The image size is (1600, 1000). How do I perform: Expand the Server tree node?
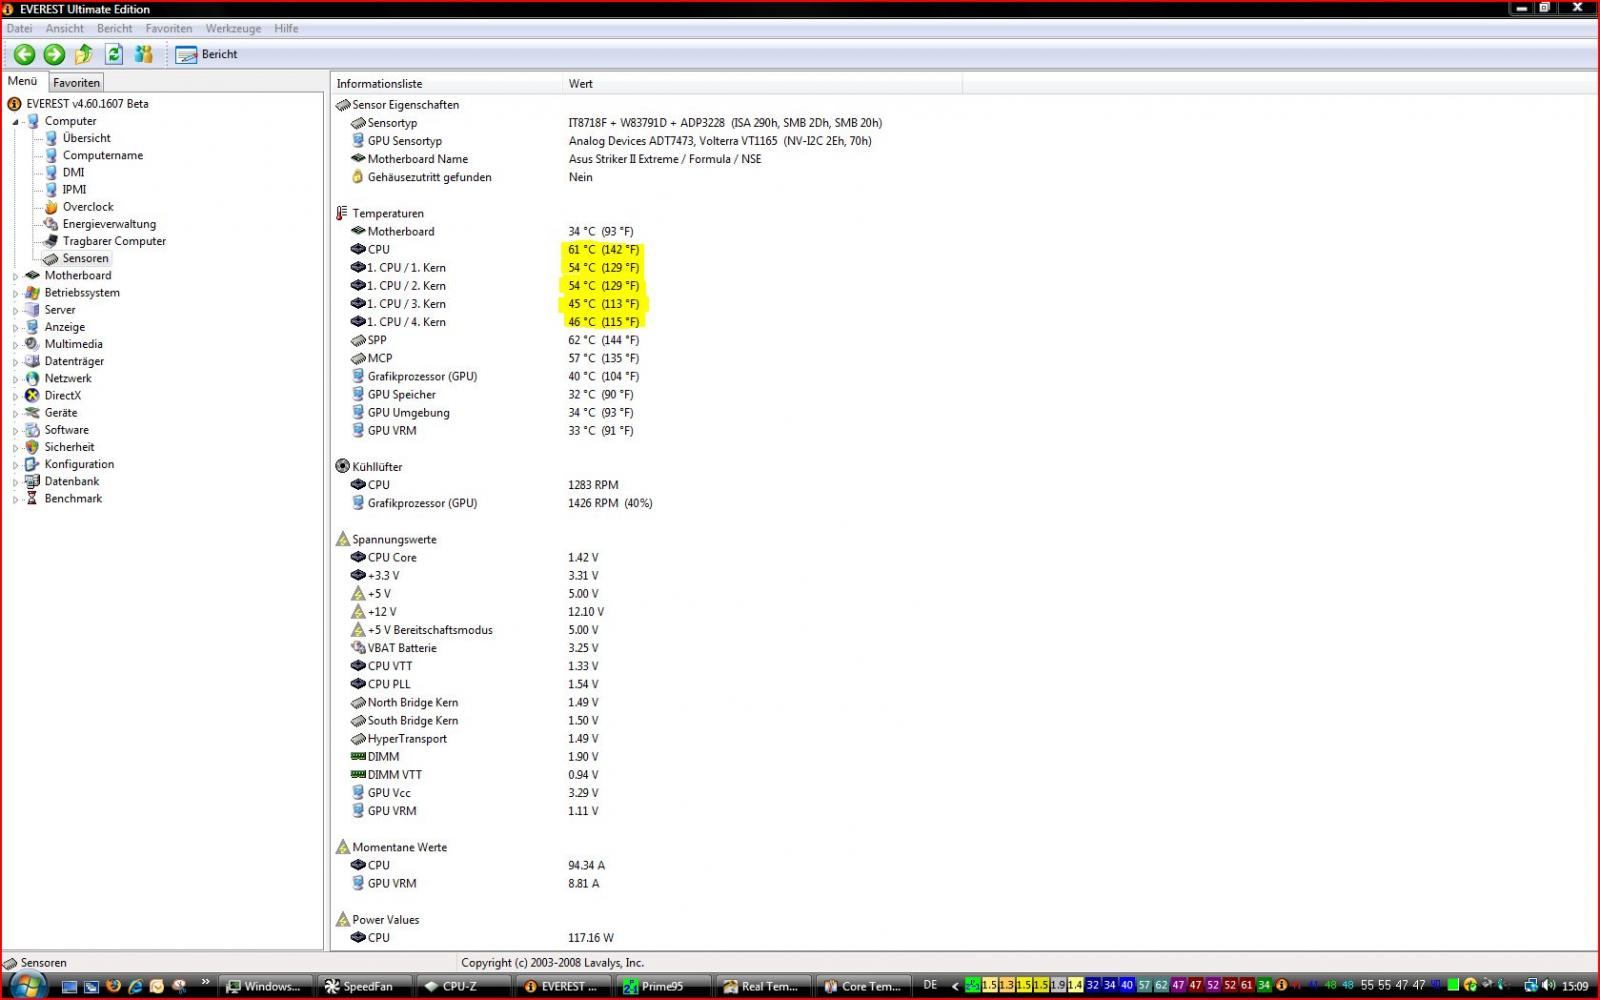(x=15, y=310)
